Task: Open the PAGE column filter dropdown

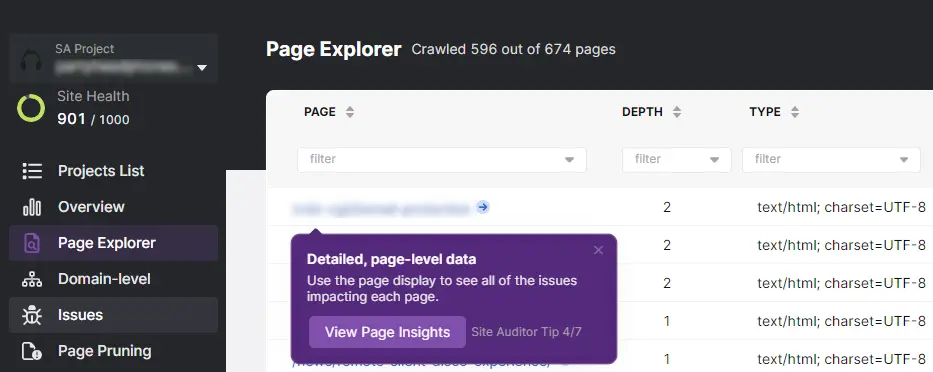Action: [x=442, y=160]
